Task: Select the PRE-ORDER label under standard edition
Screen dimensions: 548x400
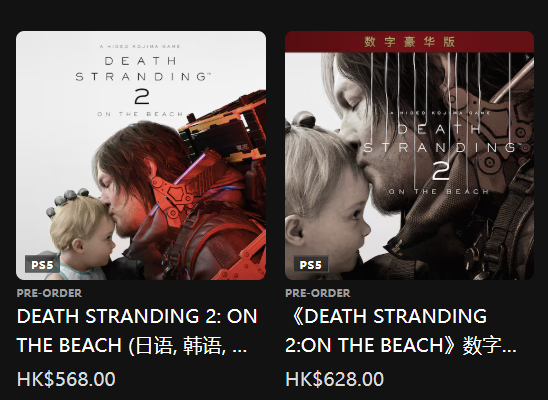Action: click(x=49, y=293)
